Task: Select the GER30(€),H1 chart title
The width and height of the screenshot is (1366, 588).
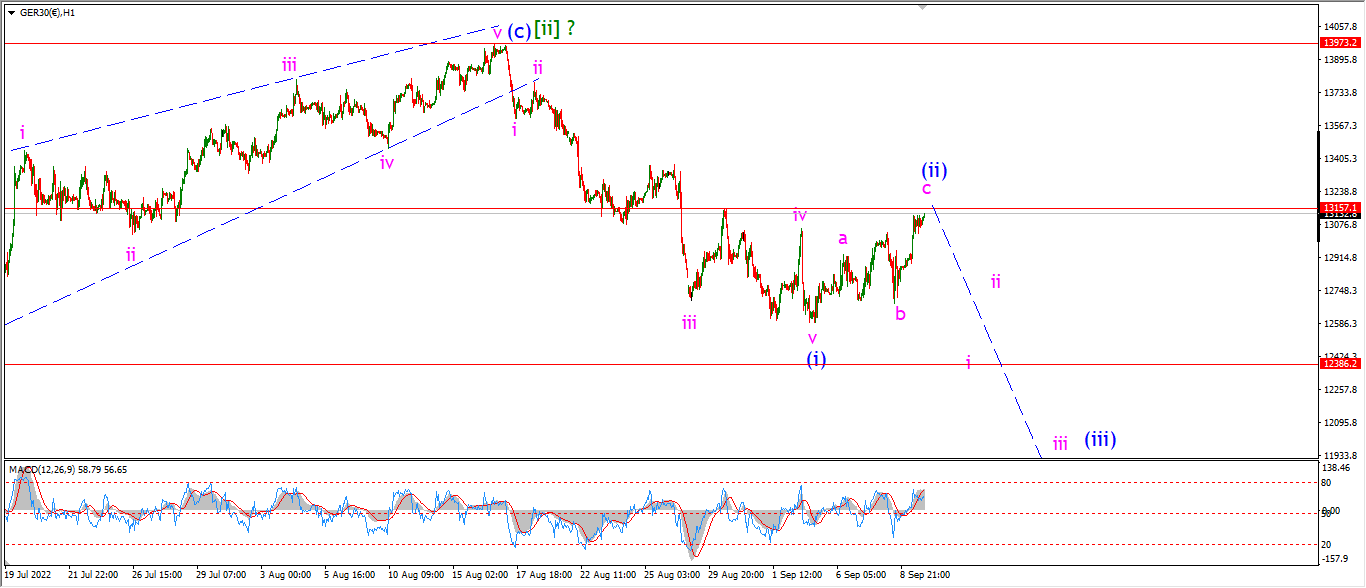Action: (x=50, y=12)
